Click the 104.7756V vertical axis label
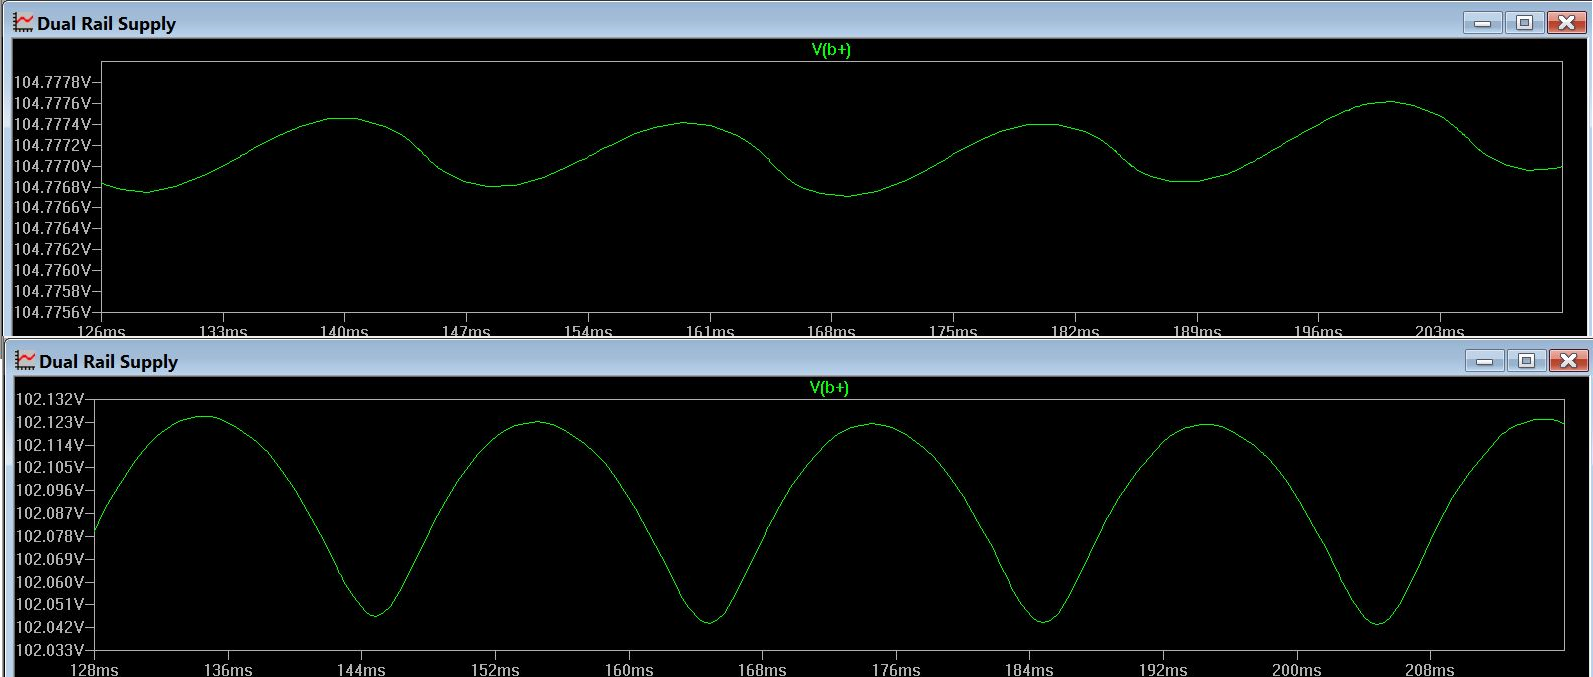 point(52,312)
